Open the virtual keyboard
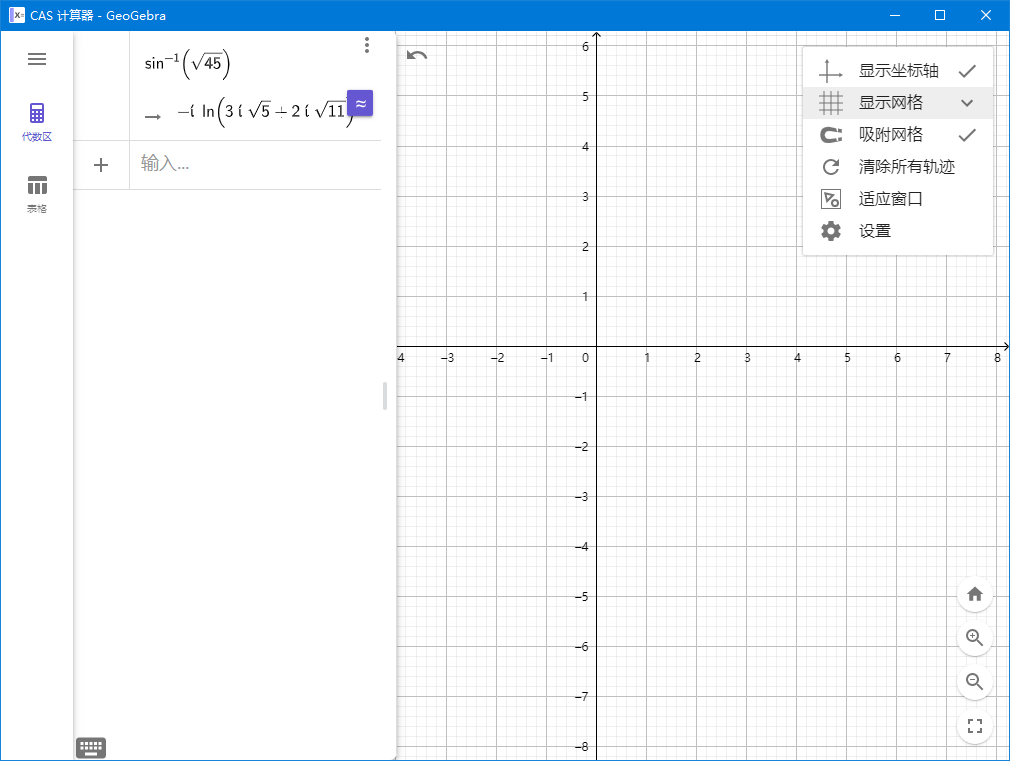 (x=91, y=747)
